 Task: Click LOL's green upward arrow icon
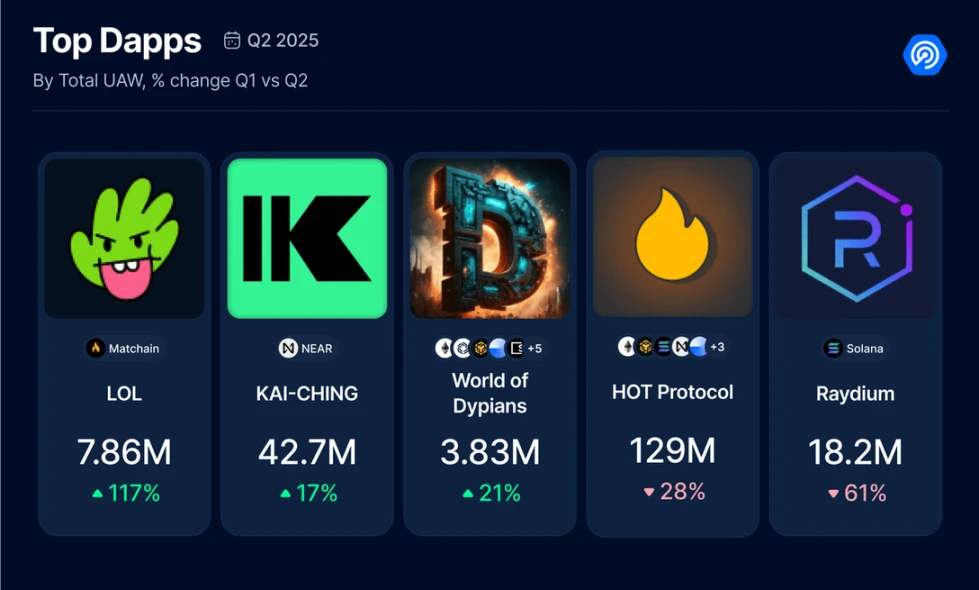[x=97, y=493]
